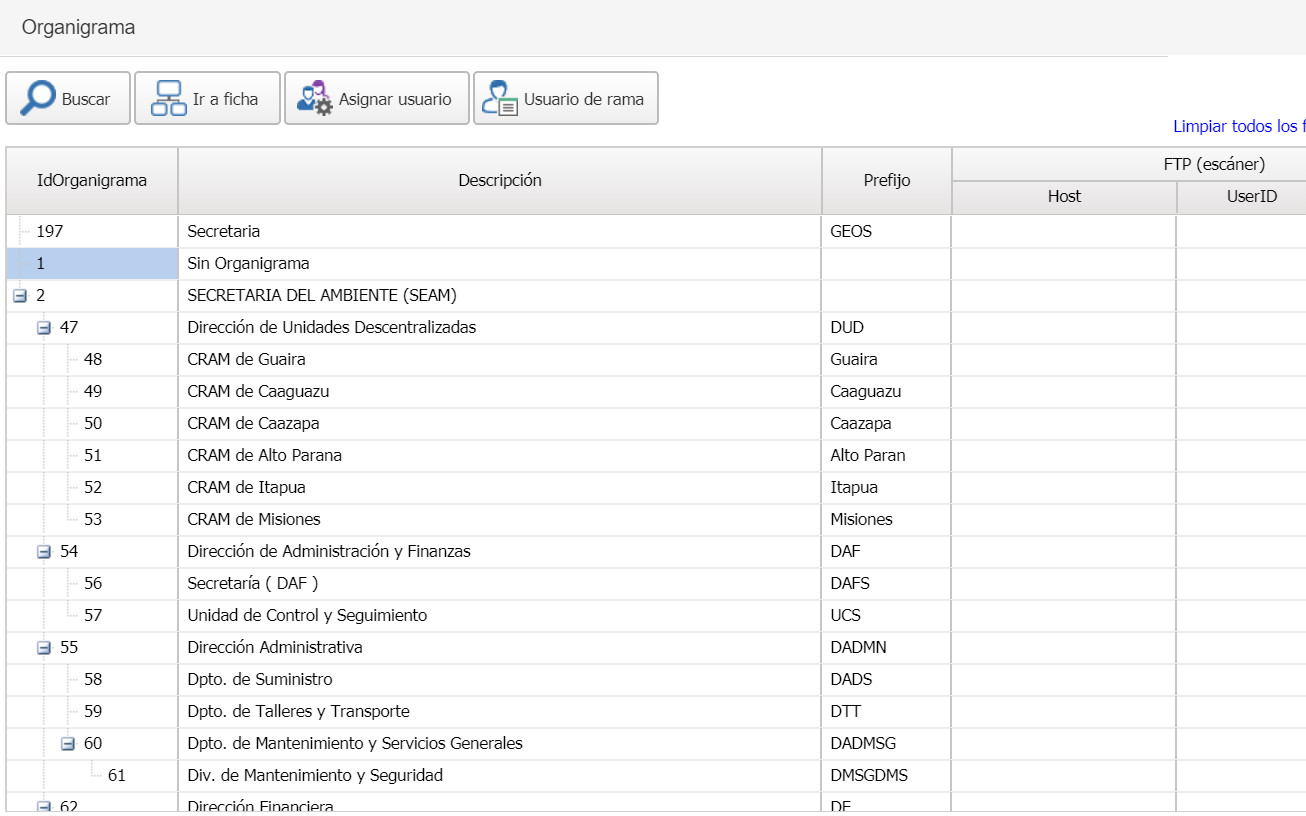This screenshot has width=1306, height=816.
Task: Click the Usuario de rama icon
Action: pos(500,99)
